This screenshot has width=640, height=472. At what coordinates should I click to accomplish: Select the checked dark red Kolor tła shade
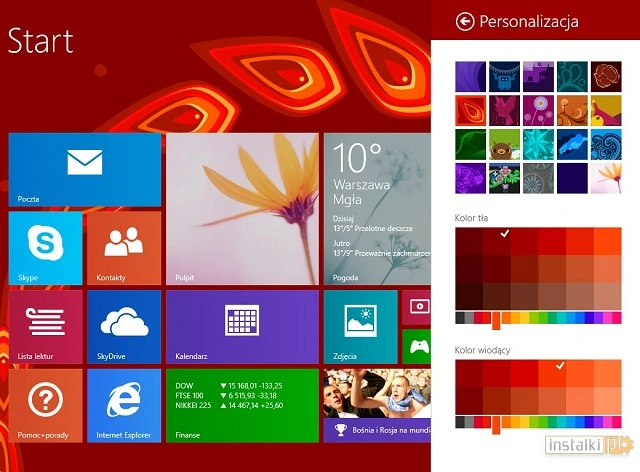tap(497, 241)
